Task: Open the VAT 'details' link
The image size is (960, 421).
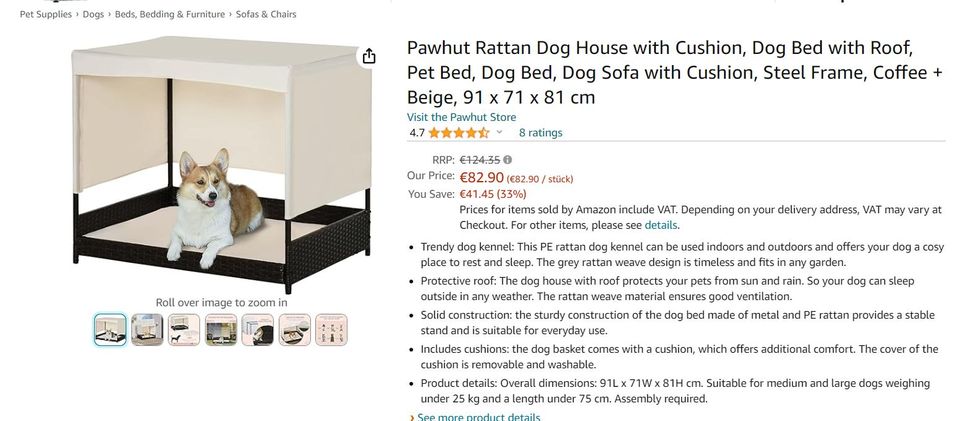Action: point(661,225)
